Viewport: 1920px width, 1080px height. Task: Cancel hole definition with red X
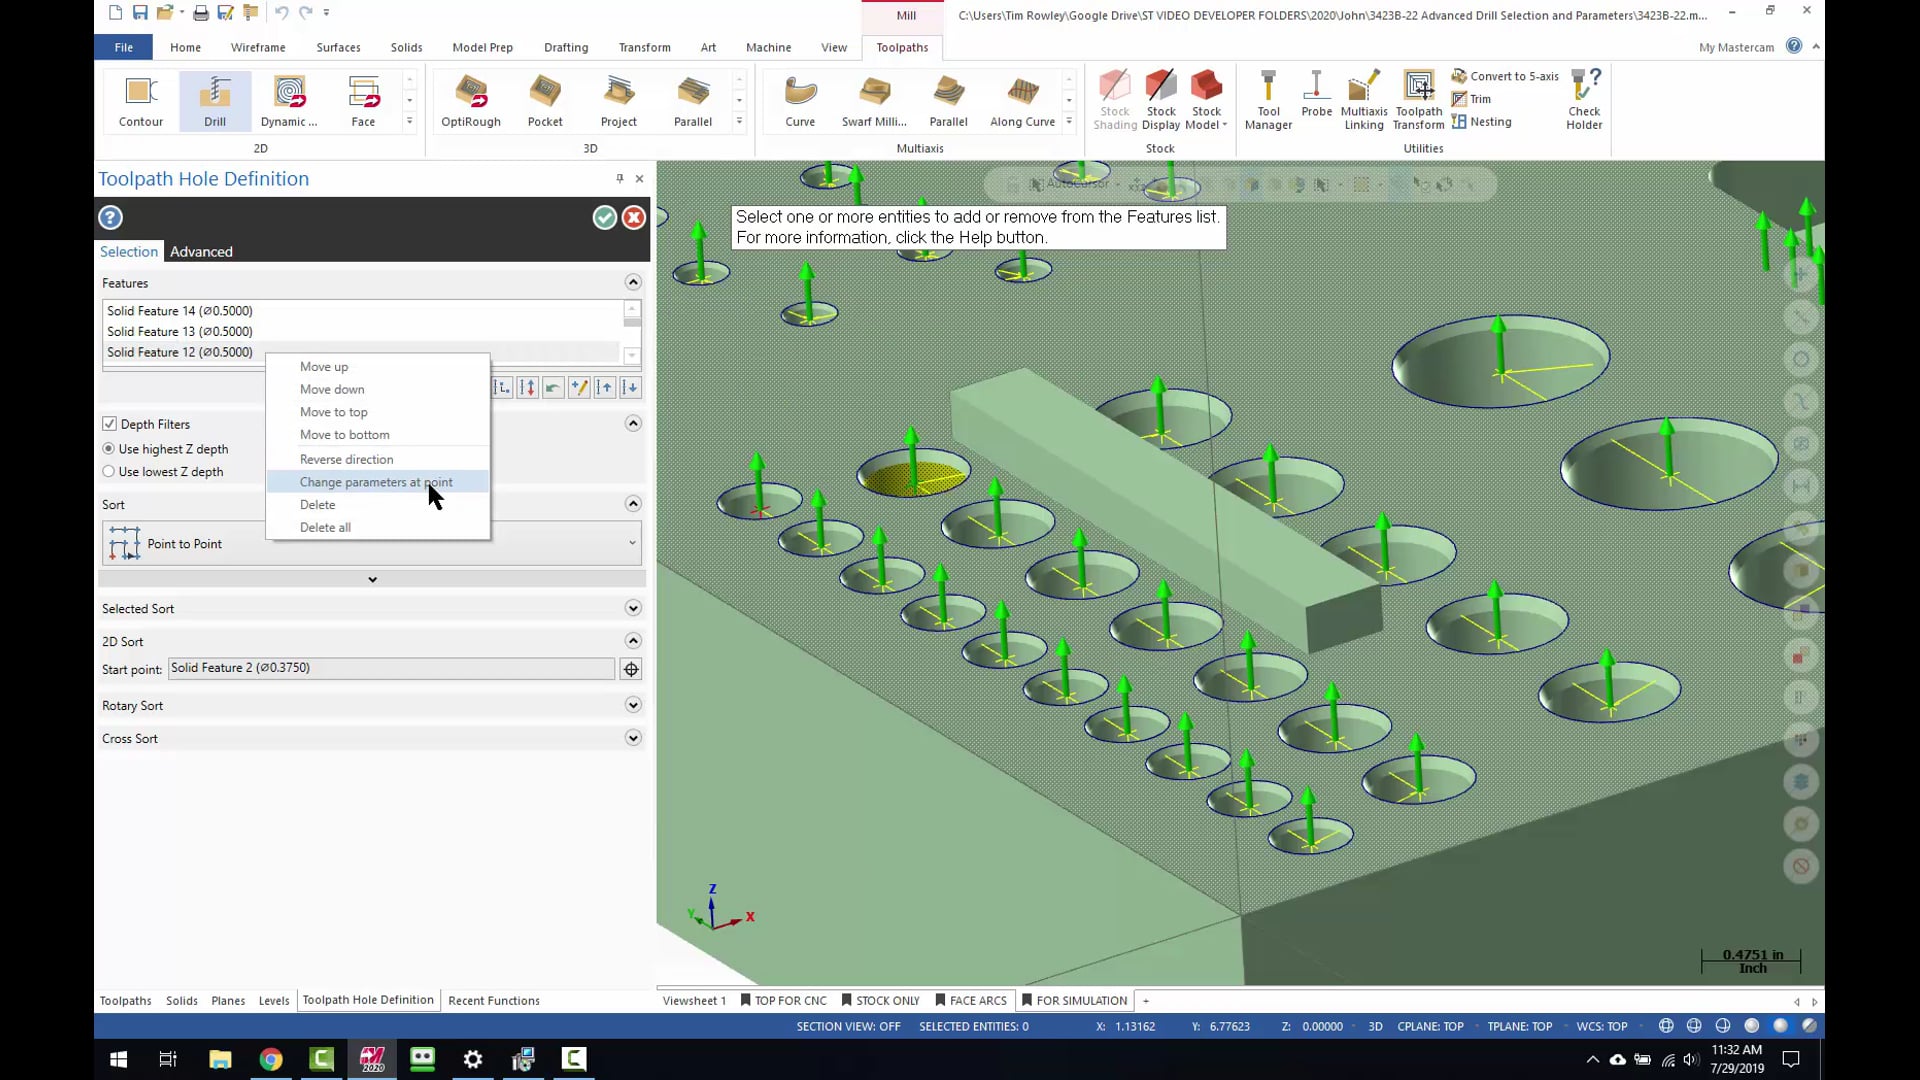[634, 218]
